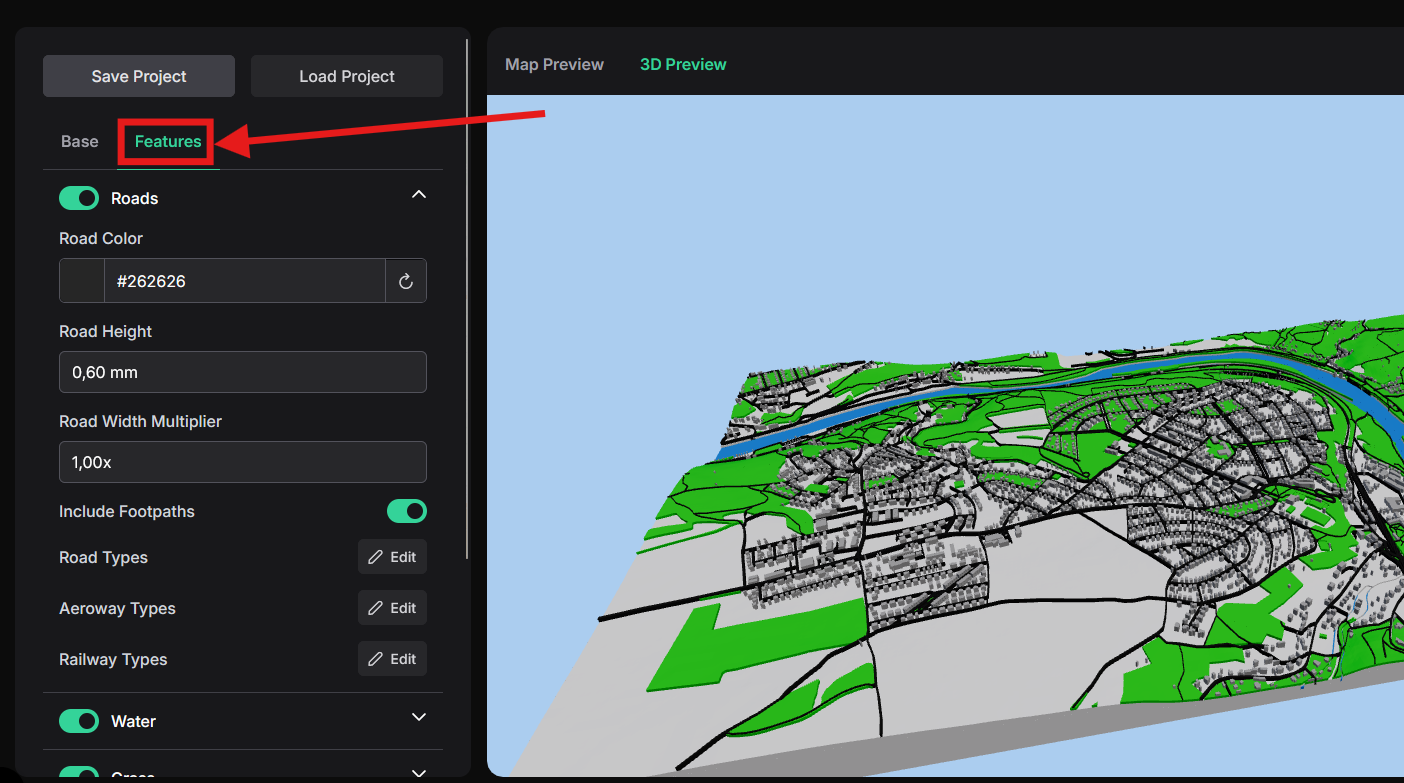Image resolution: width=1404 pixels, height=783 pixels.
Task: Collapse the Roads section chevron
Action: pyautogui.click(x=419, y=195)
